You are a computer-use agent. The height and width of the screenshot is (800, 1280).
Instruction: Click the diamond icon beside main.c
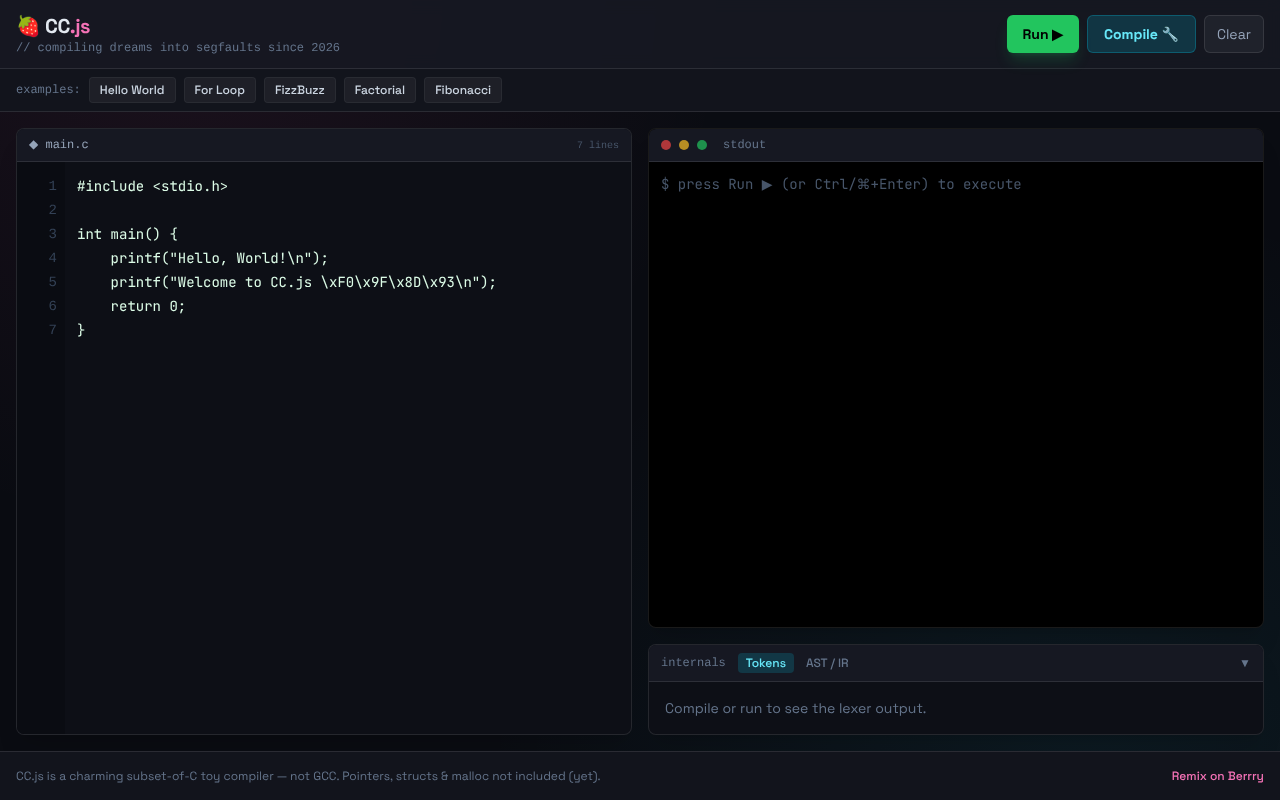point(34,145)
